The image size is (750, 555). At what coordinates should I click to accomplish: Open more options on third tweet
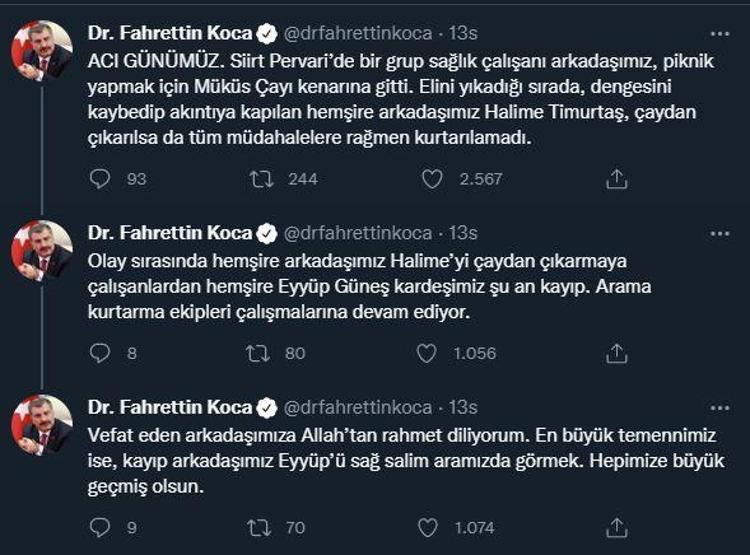point(718,407)
